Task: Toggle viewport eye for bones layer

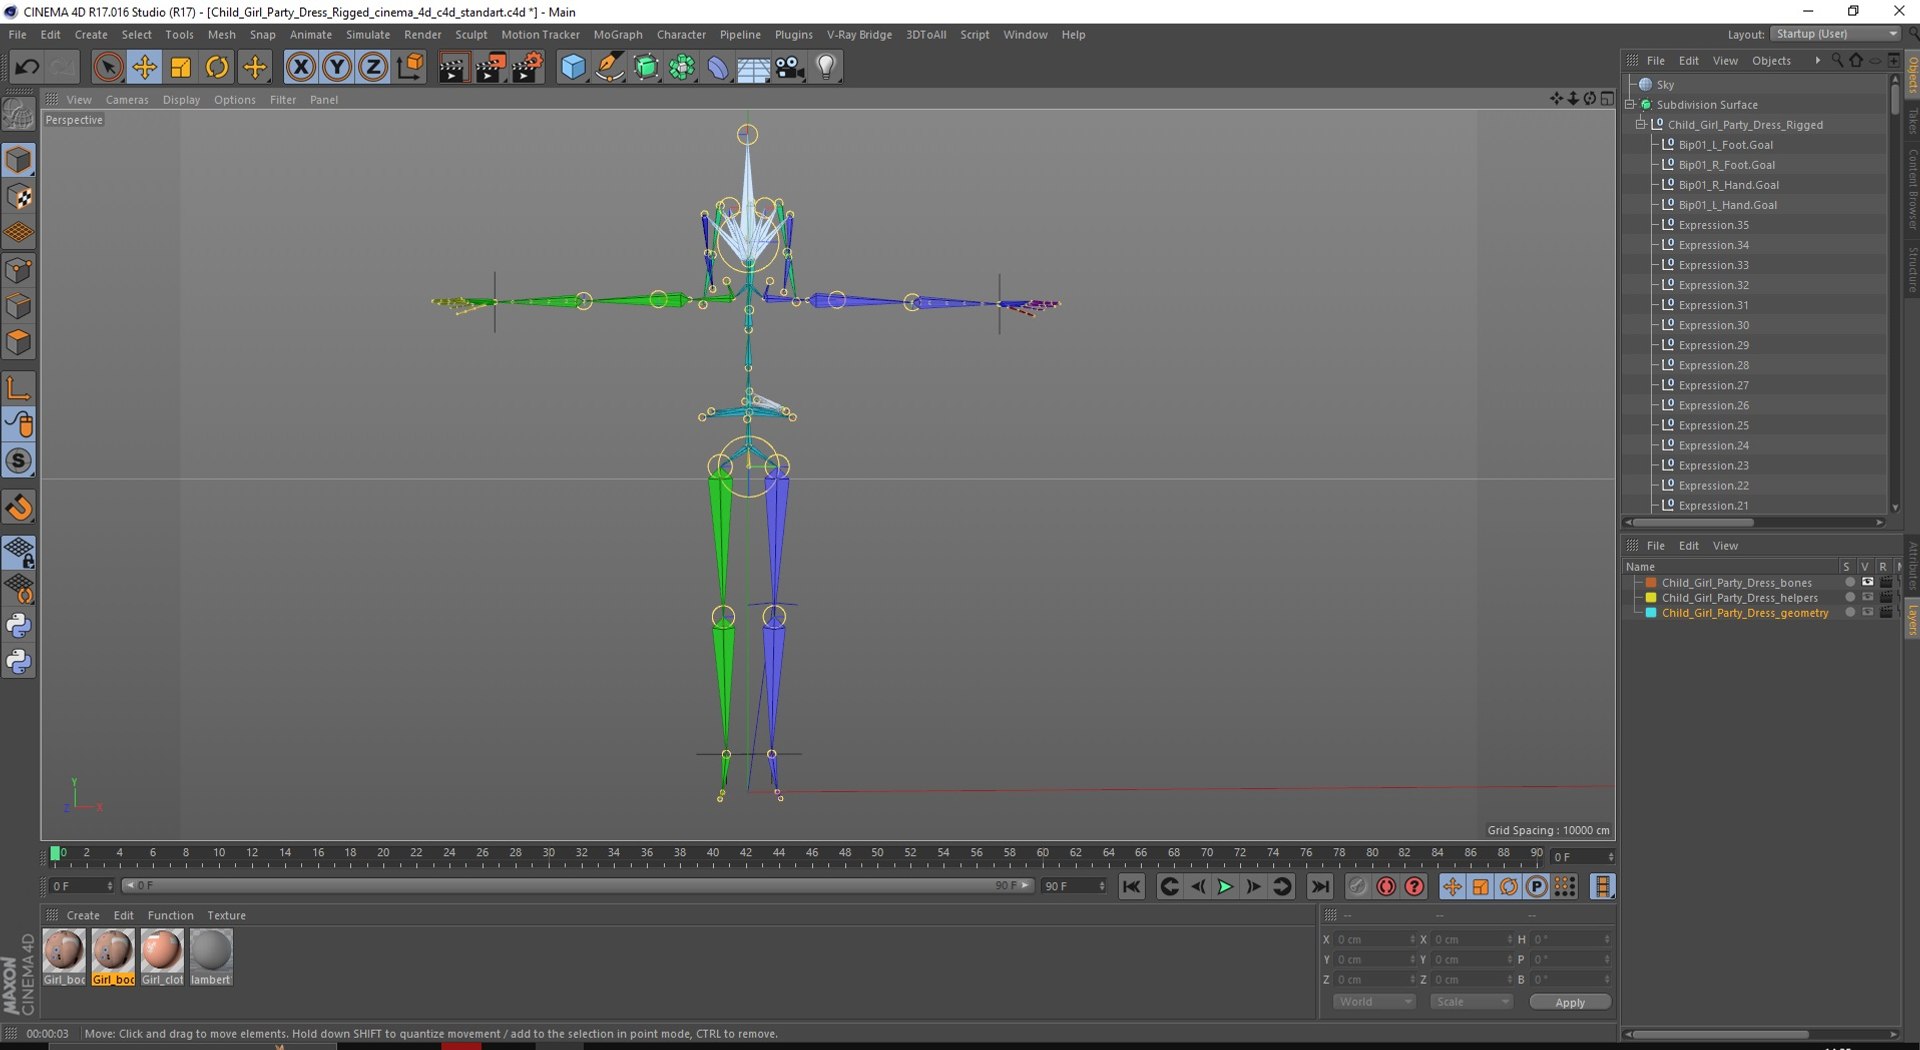Action: [1867, 582]
